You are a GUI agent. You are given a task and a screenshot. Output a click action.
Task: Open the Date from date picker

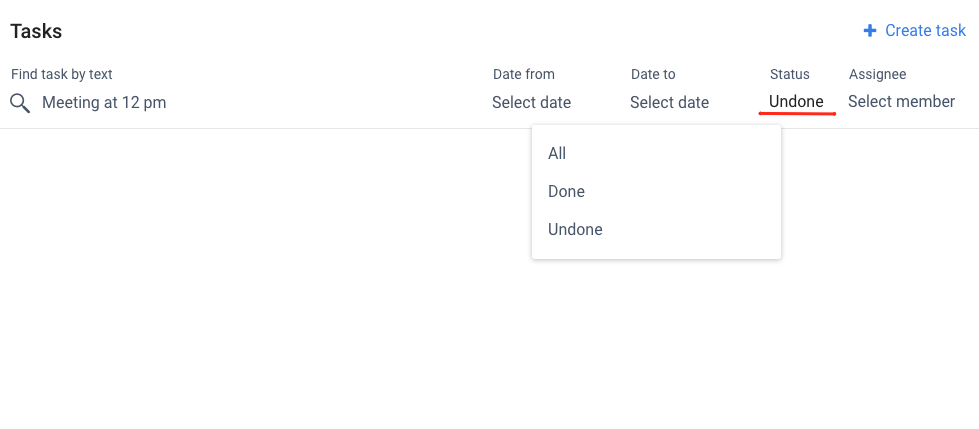[531, 102]
